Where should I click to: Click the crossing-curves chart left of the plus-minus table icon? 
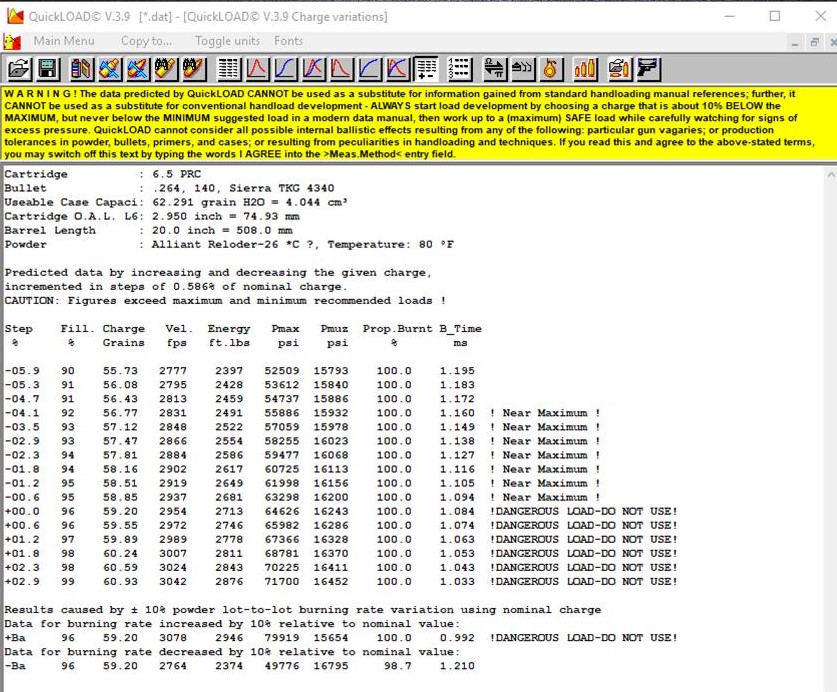398,69
